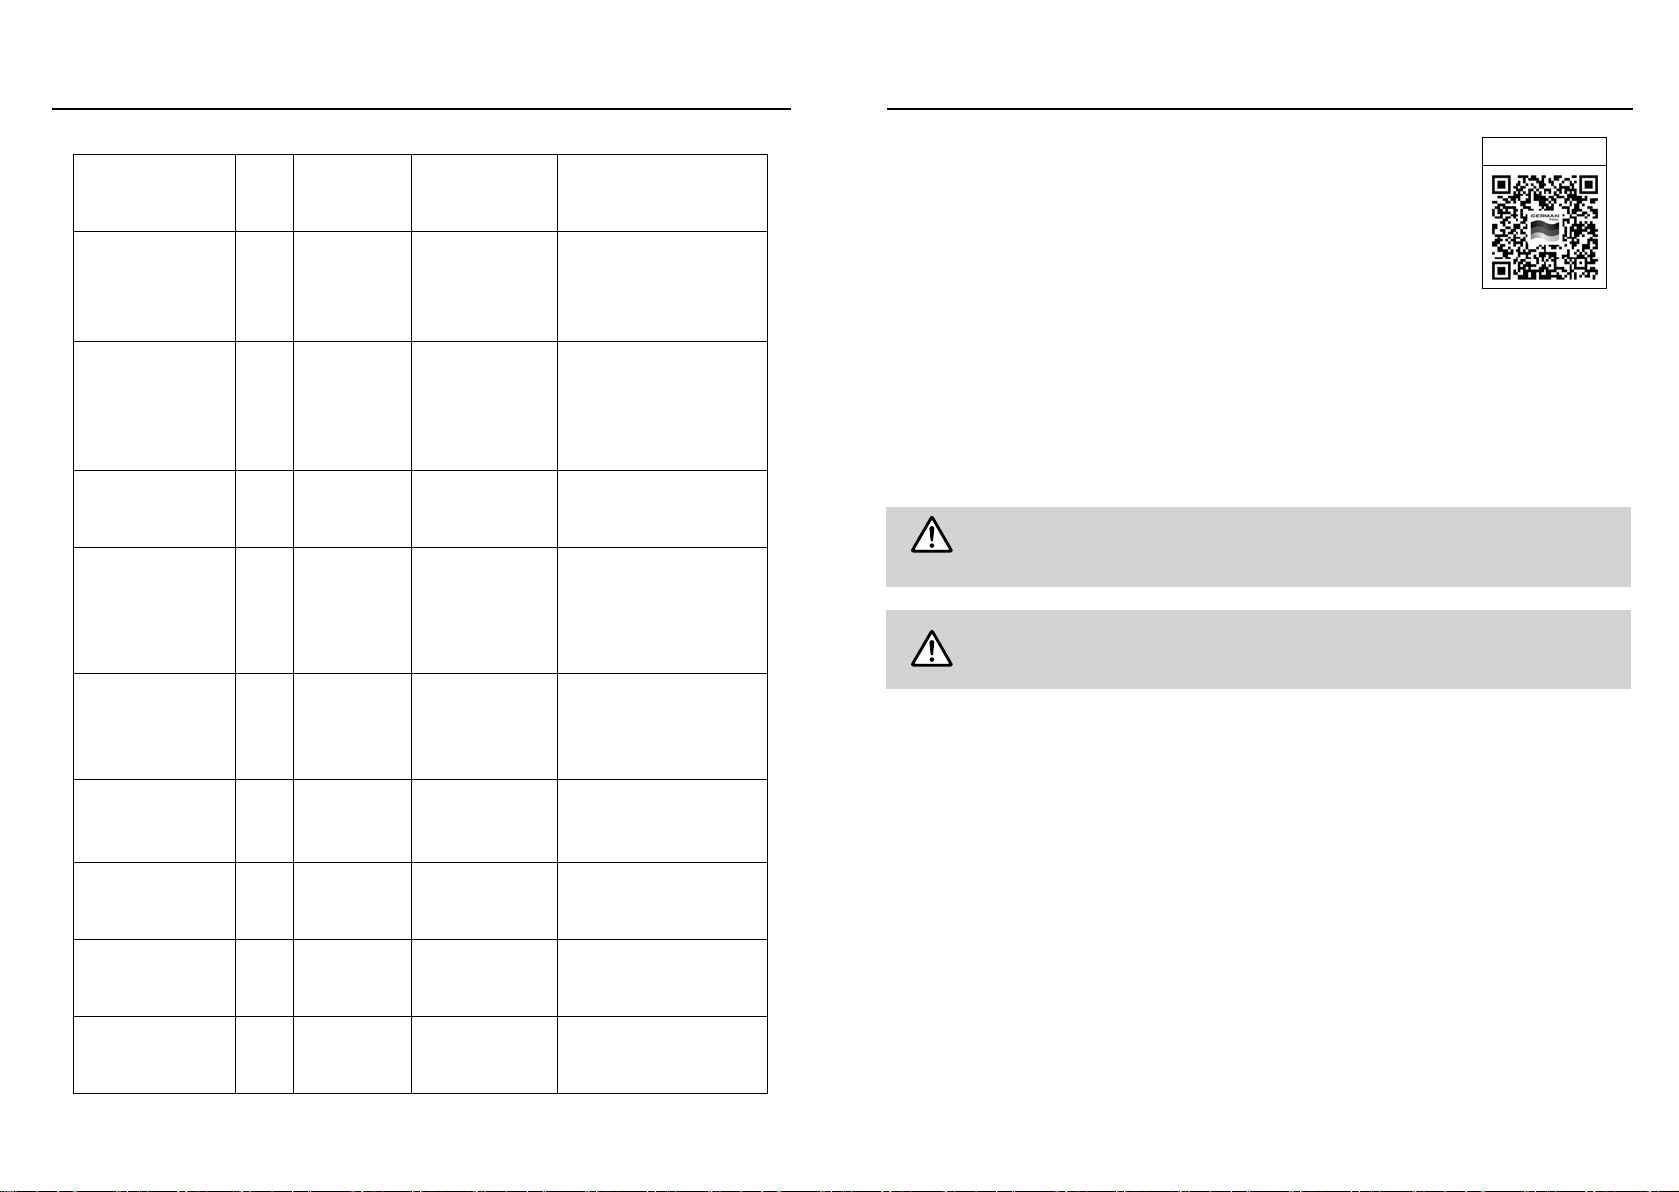The height and width of the screenshot is (1192, 1679).
Task: Select the widest last-column header cell
Action: click(662, 193)
